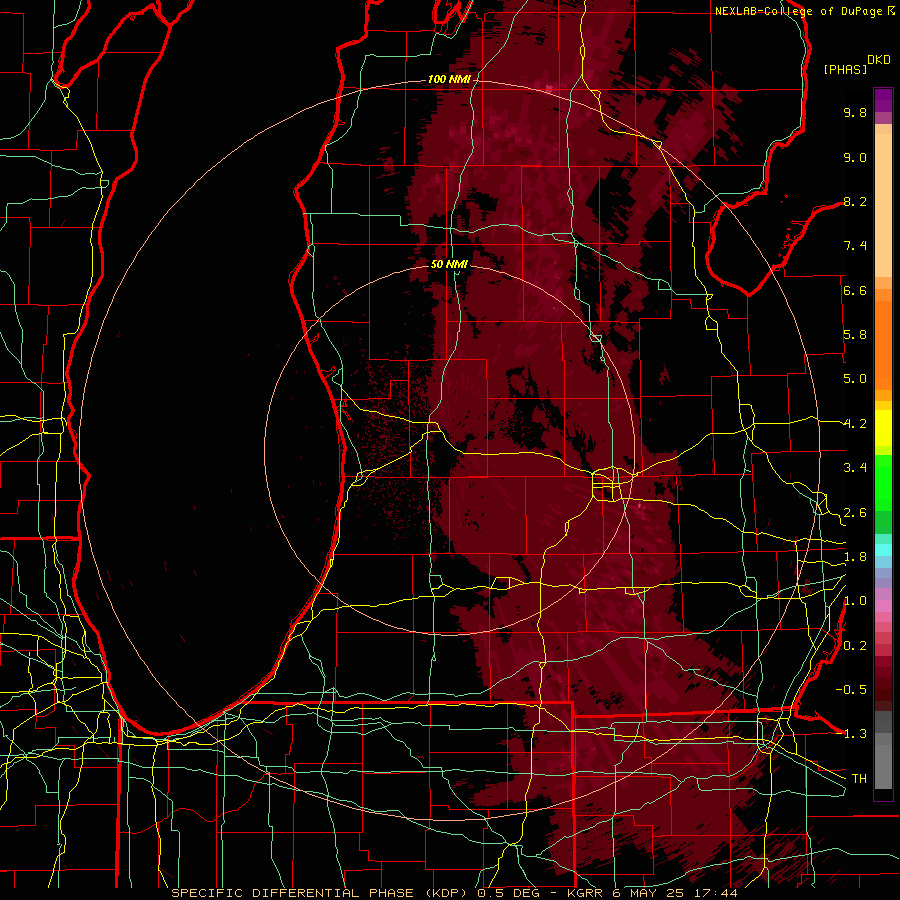Click the -0.5 scale value
Screen dimensions: 900x900
click(851, 690)
